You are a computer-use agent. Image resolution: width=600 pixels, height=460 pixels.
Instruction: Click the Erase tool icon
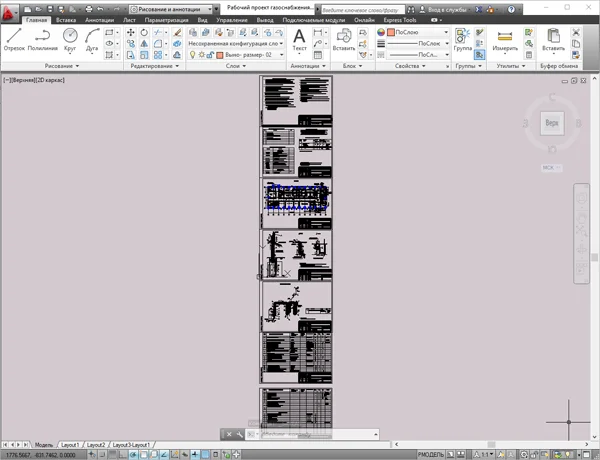(177, 33)
